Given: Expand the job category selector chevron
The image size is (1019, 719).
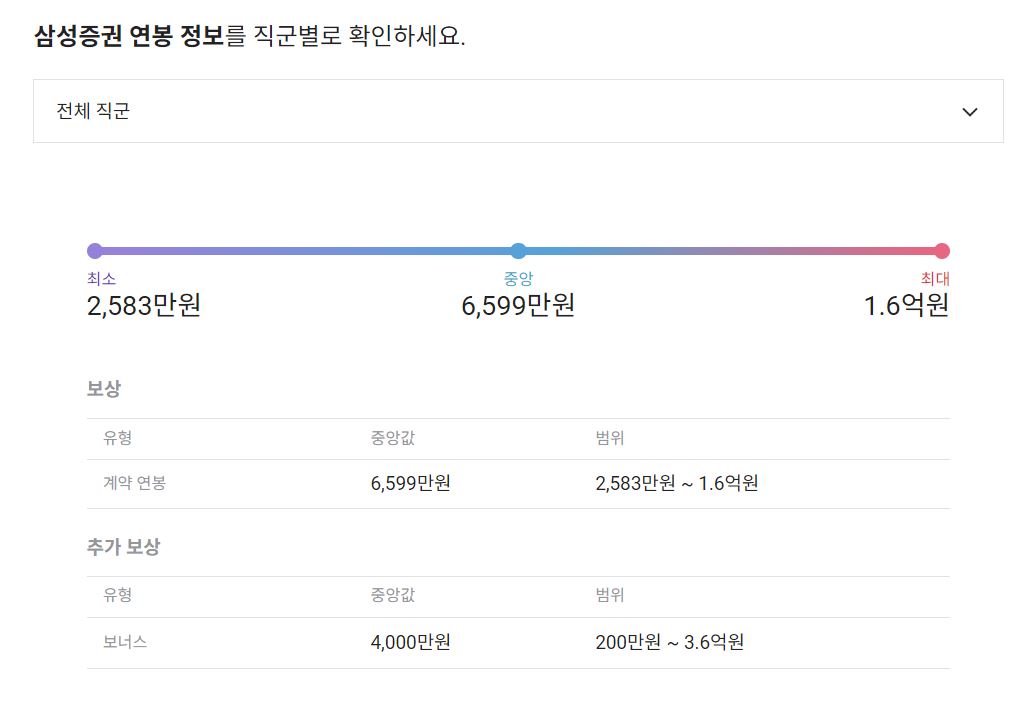Looking at the screenshot, I should point(968,111).
